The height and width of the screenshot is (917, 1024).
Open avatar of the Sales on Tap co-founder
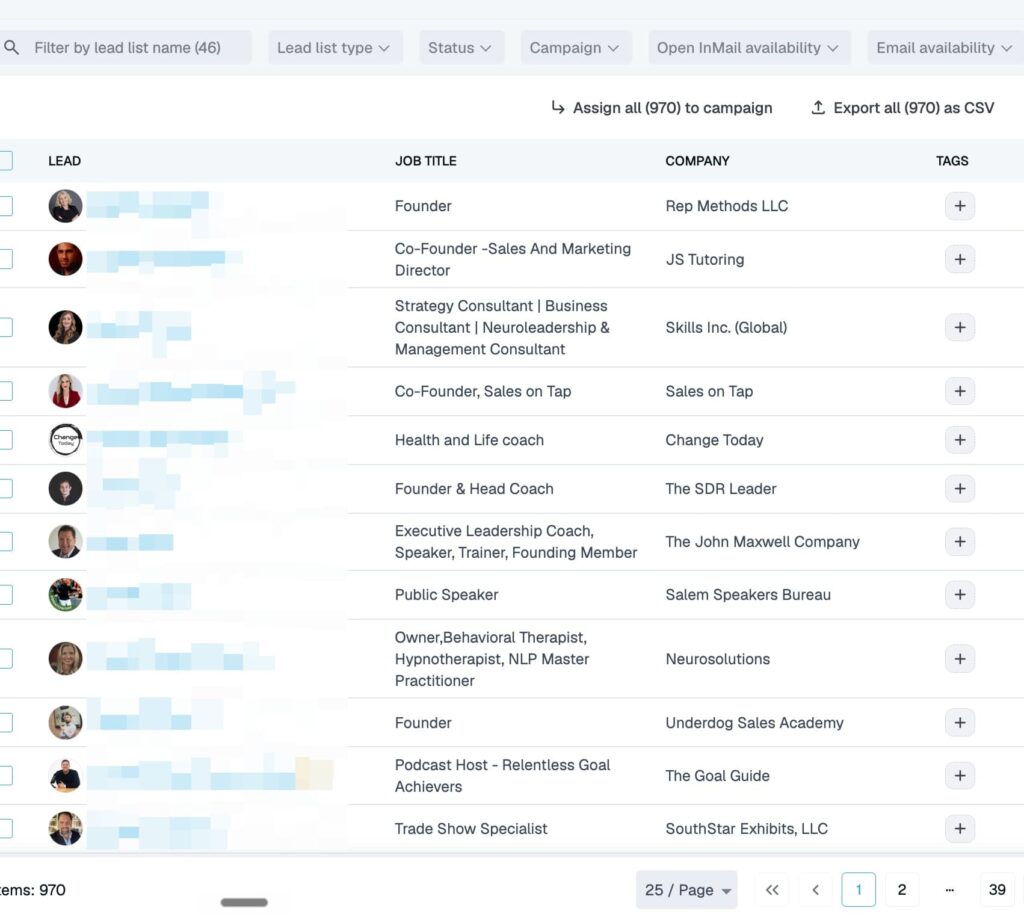click(x=65, y=391)
